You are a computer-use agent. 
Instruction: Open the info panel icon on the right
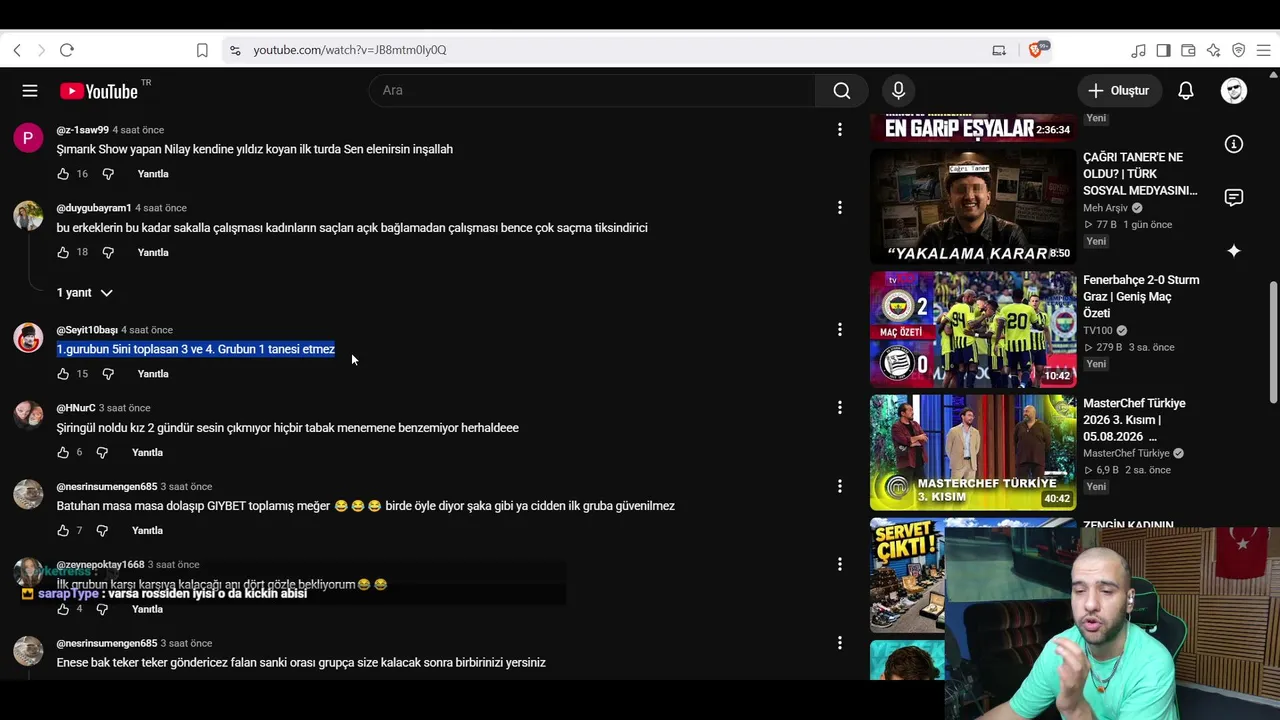point(1234,144)
